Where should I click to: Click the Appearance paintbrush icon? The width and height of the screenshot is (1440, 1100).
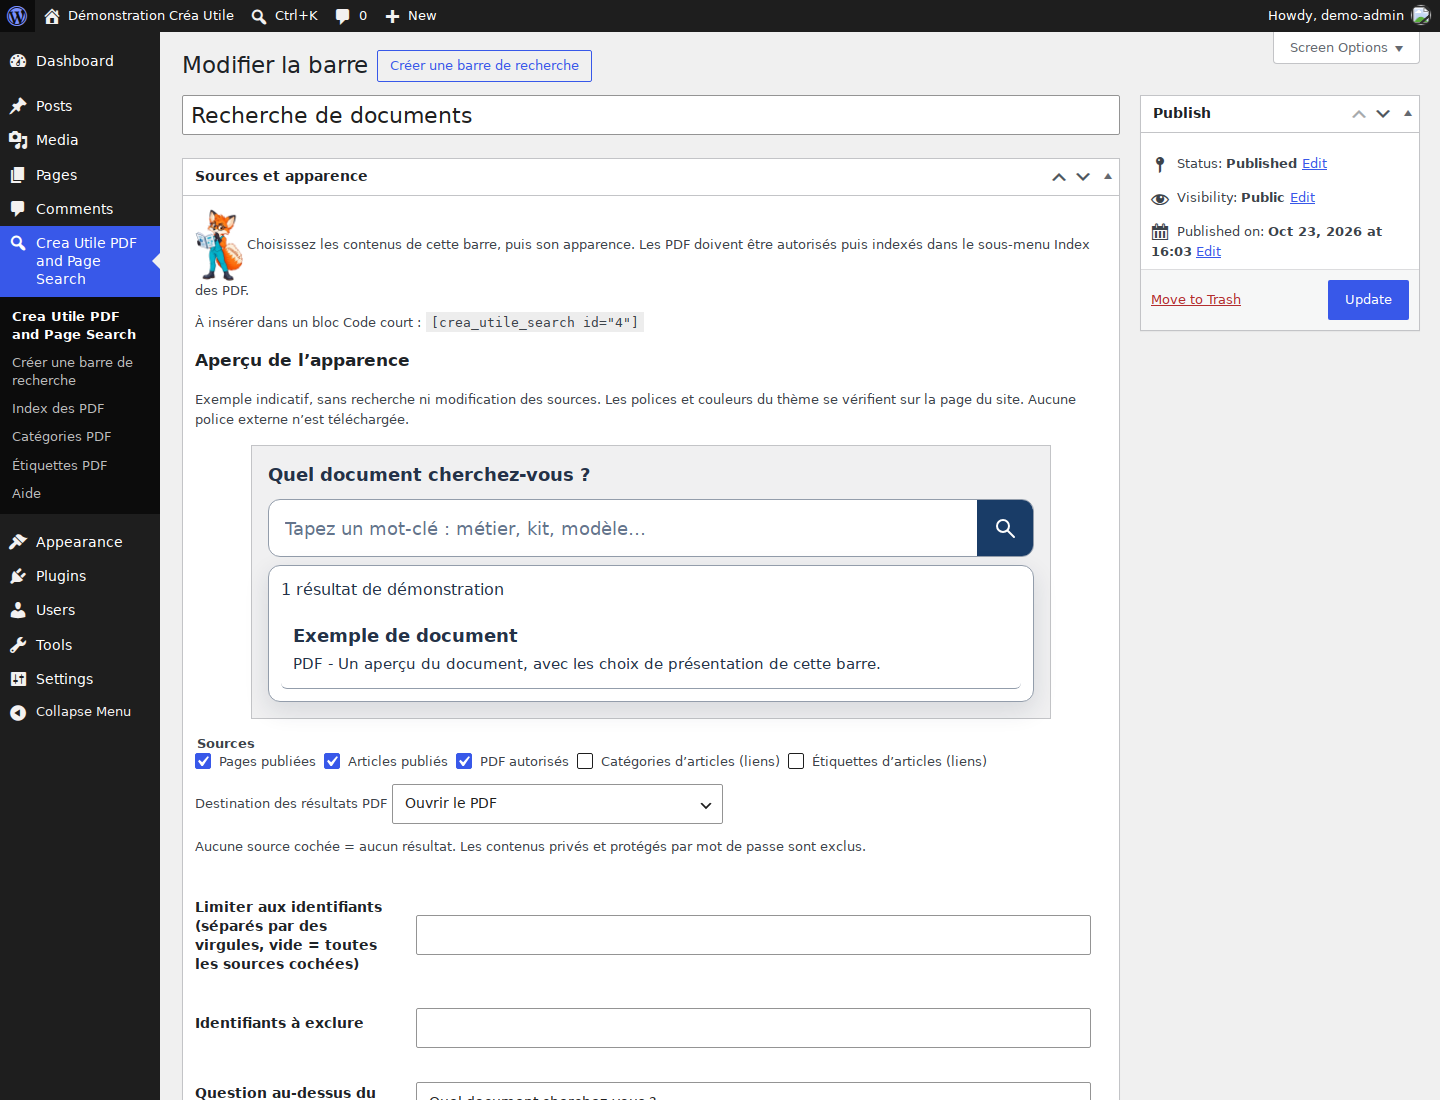18,542
